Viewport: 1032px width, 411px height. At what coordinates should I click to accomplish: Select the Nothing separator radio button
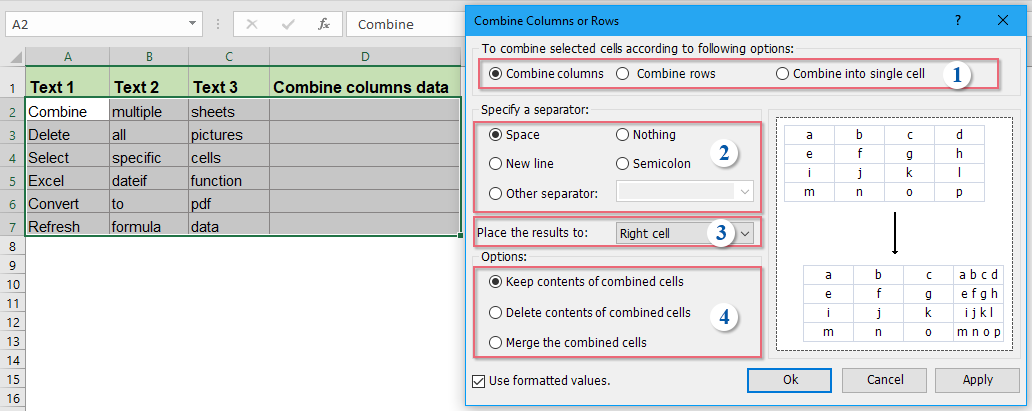[x=623, y=134]
